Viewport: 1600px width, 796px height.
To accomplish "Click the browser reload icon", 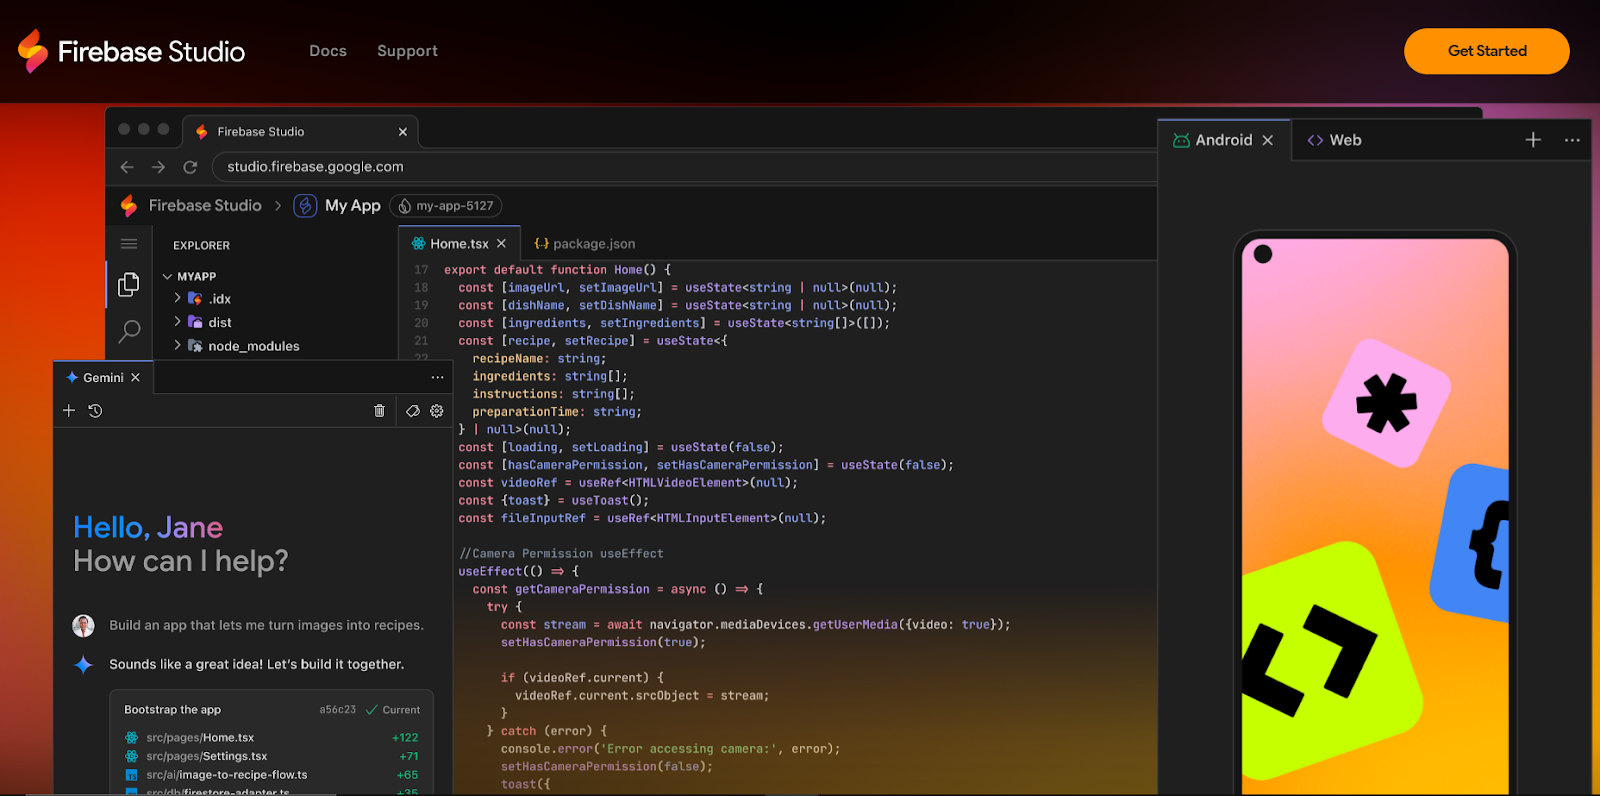I will click(x=190, y=167).
